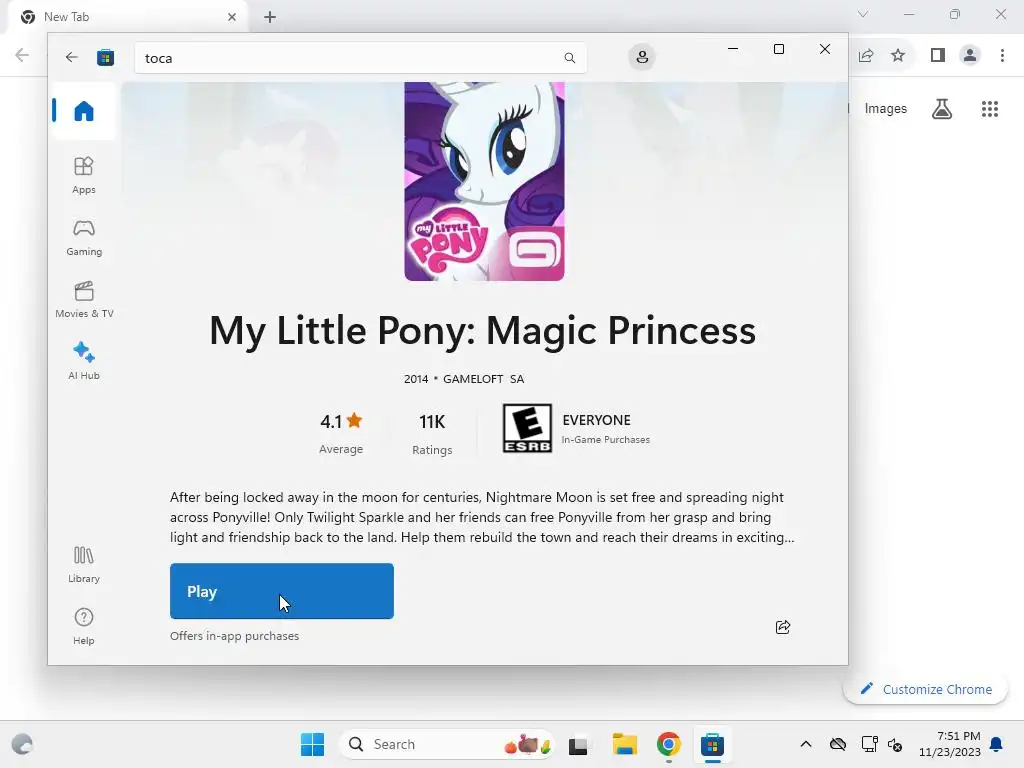This screenshot has width=1024, height=768.
Task: Close the New Tab in Chrome
Action: coord(232,17)
